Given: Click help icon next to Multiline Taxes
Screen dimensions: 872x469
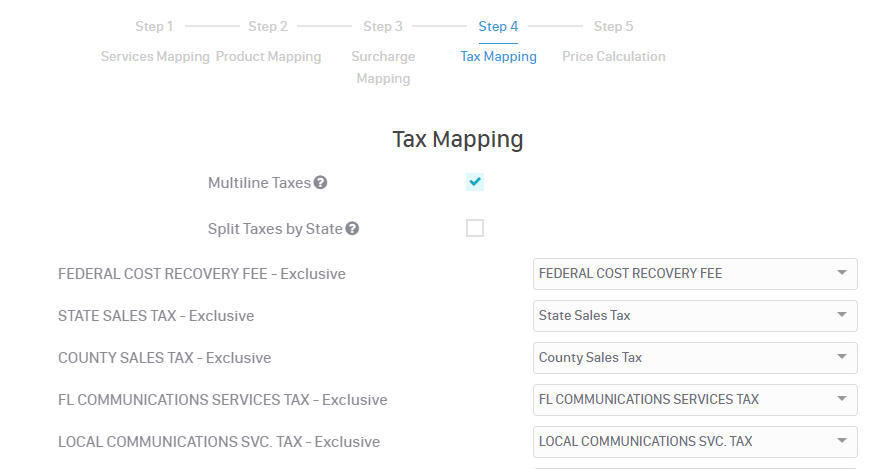Looking at the screenshot, I should click(320, 183).
